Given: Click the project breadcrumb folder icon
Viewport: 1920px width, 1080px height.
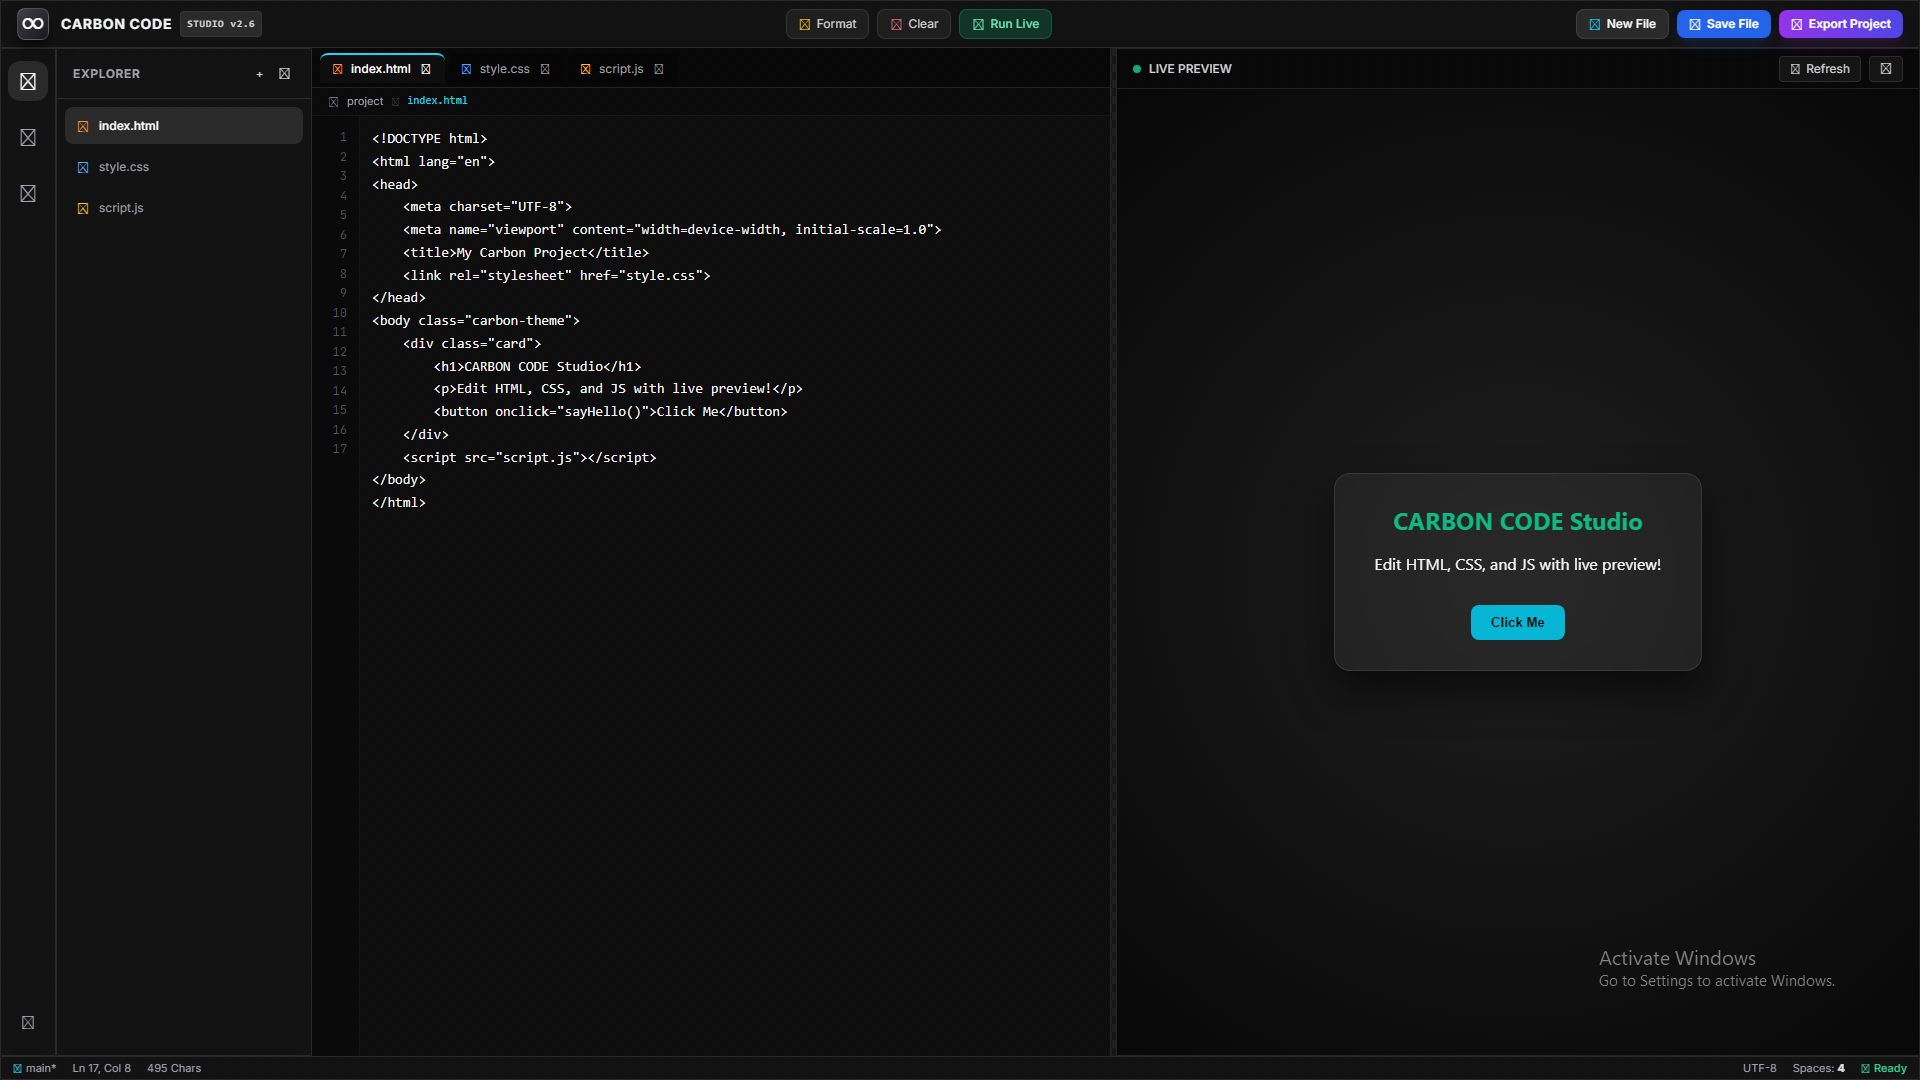Looking at the screenshot, I should pyautogui.click(x=334, y=102).
